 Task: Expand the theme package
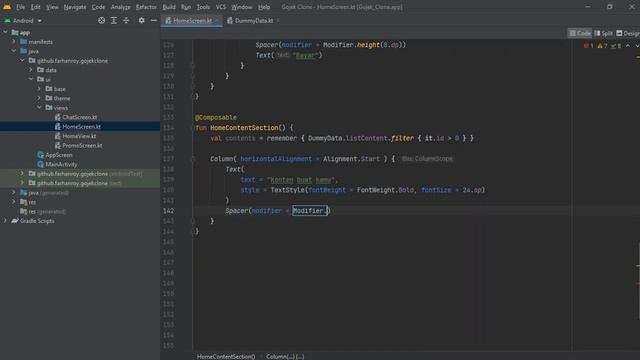[x=40, y=98]
